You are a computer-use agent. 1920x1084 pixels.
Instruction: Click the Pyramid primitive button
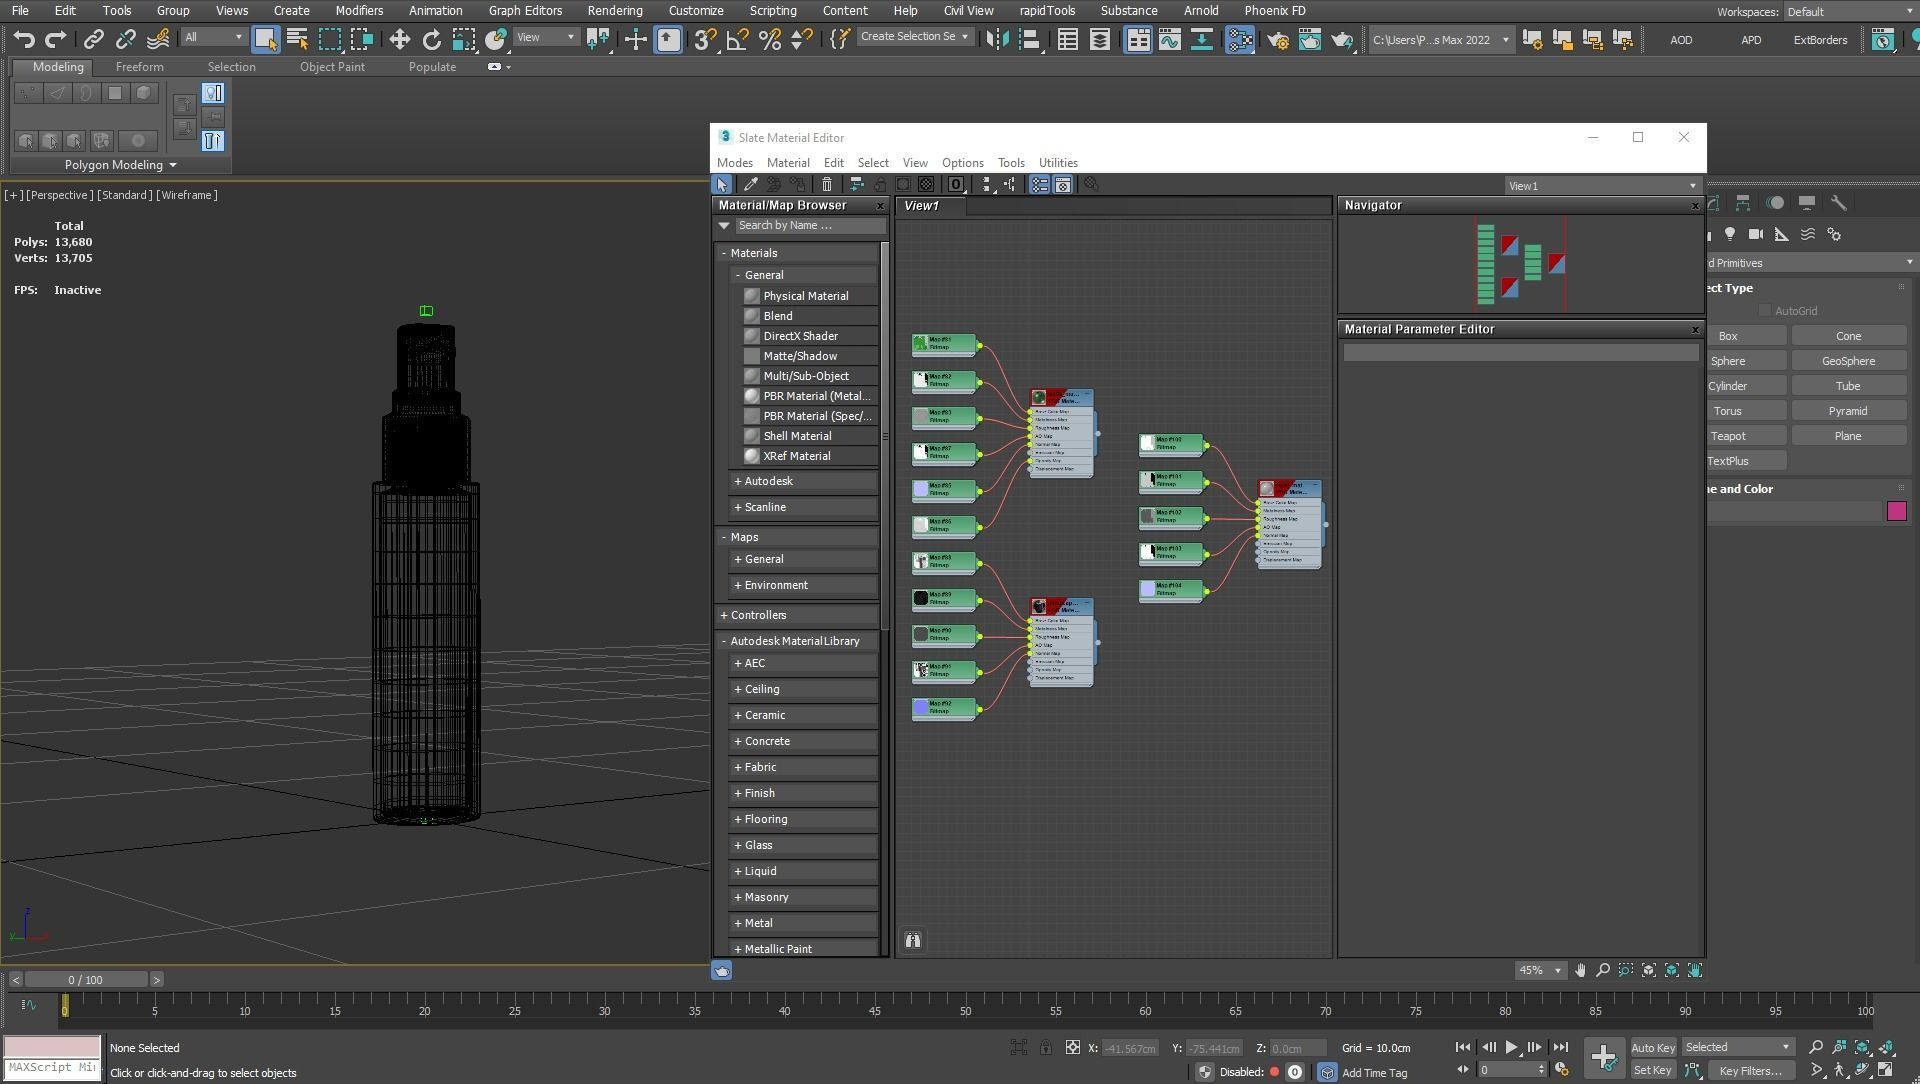(1848, 411)
